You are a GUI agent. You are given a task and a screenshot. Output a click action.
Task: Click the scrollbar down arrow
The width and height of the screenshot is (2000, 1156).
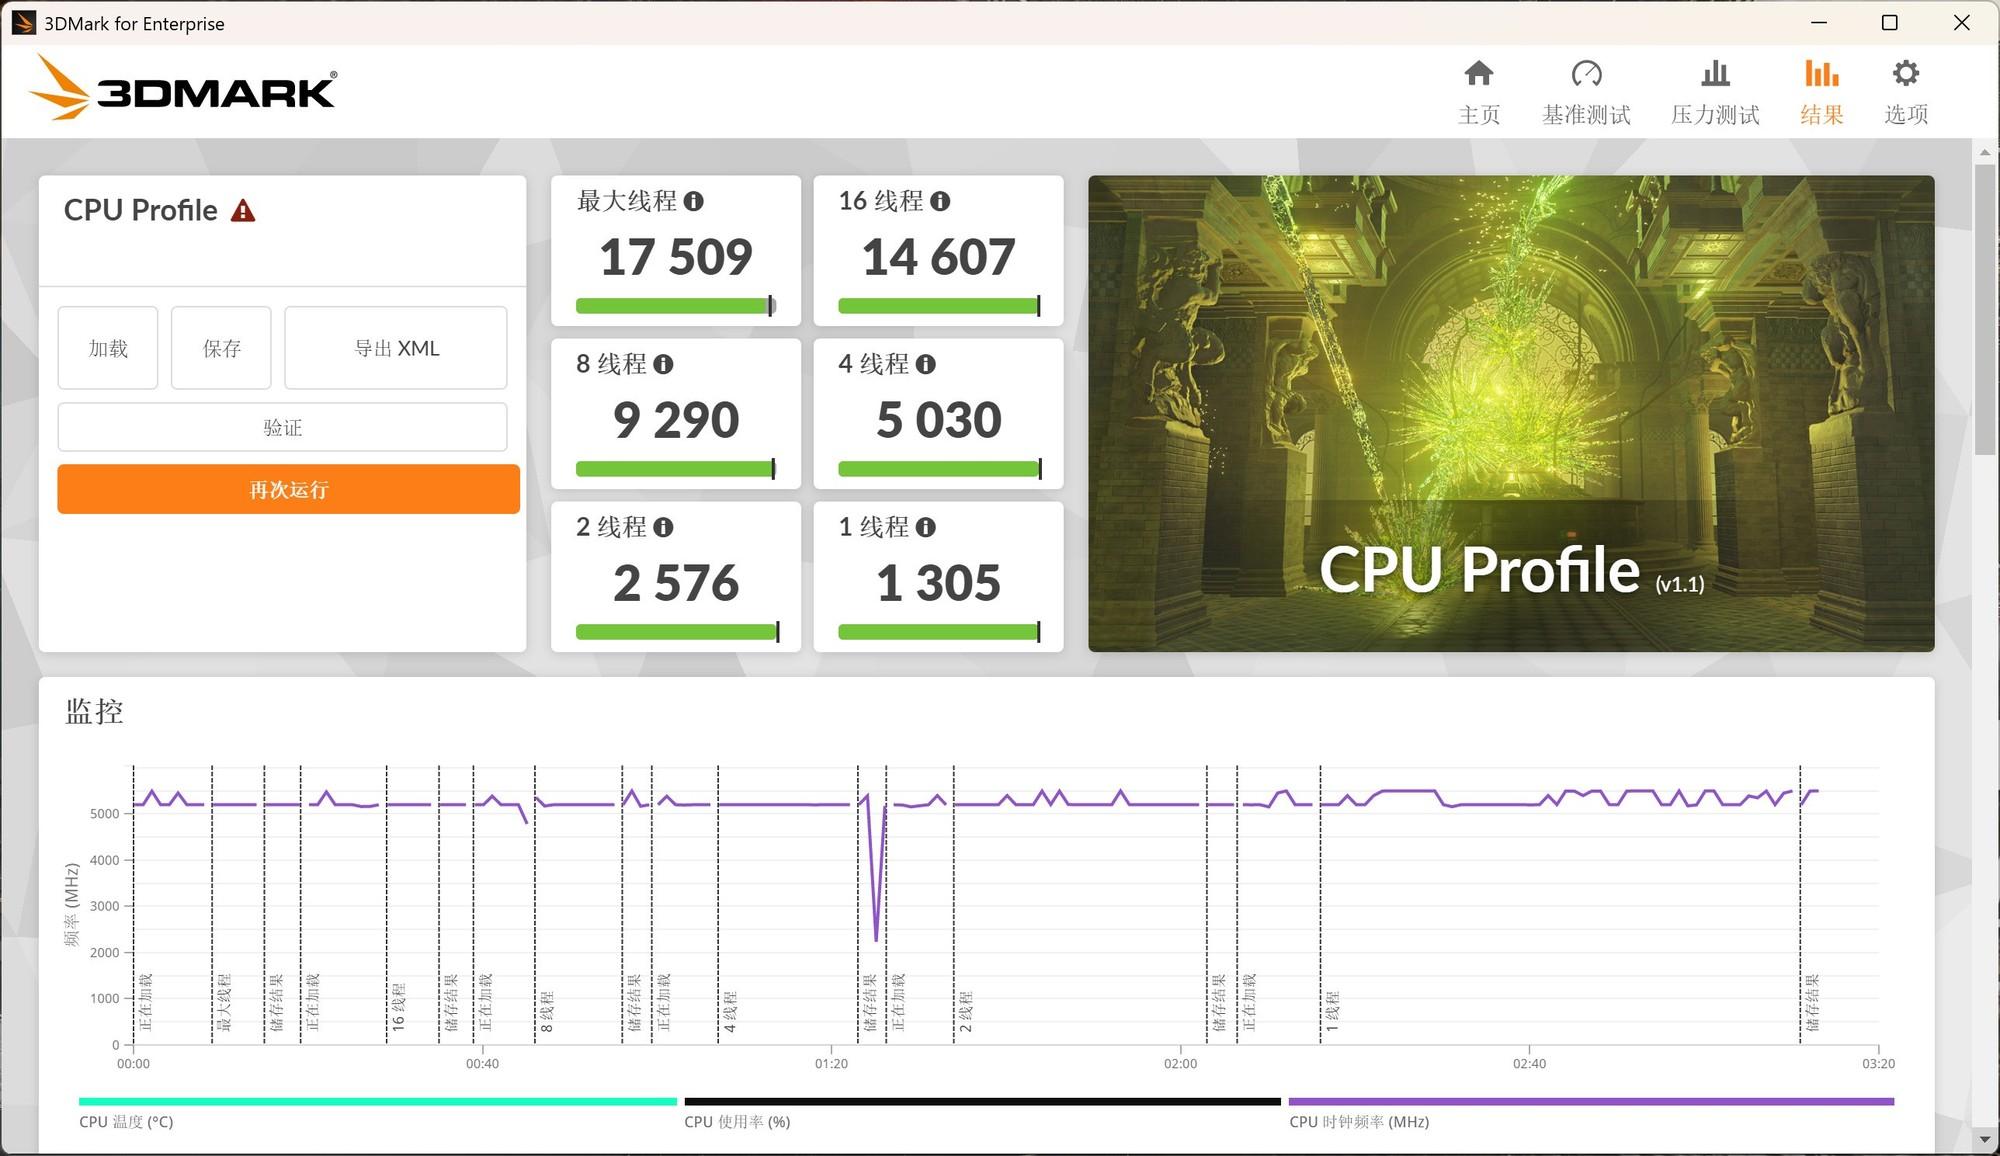1985,1139
